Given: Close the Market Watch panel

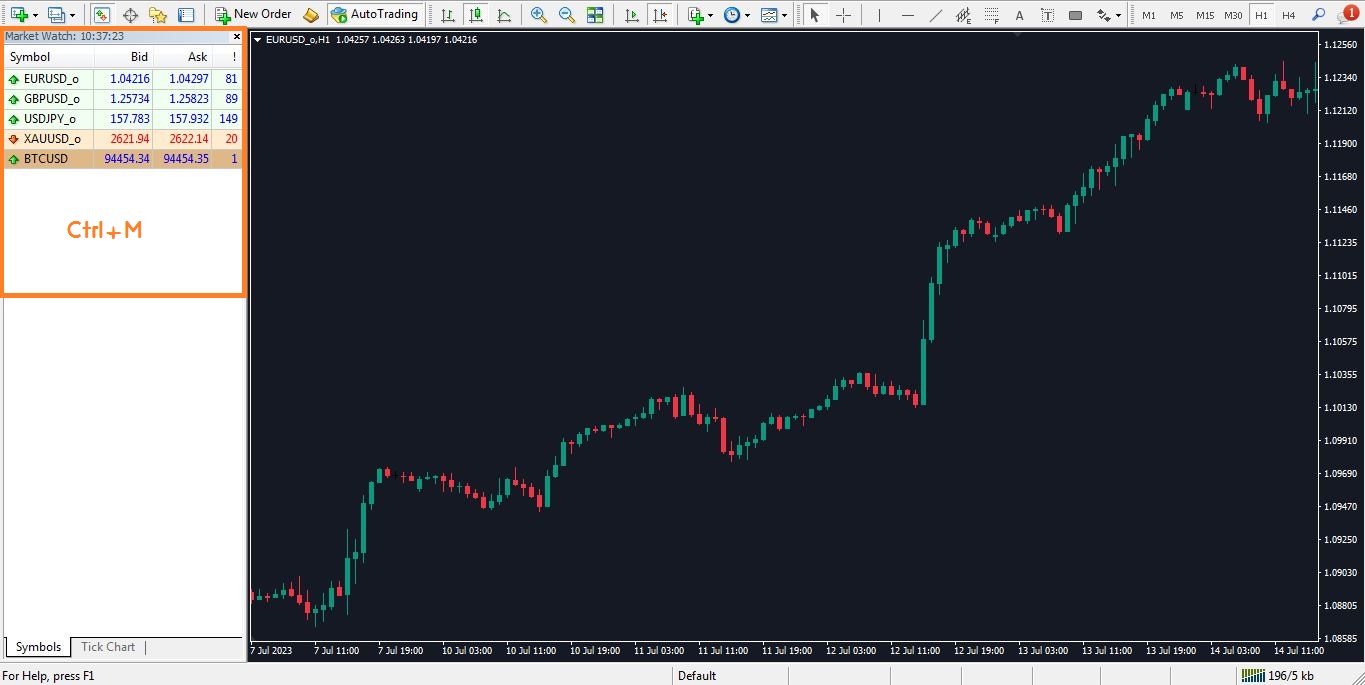Looking at the screenshot, I should pyautogui.click(x=237, y=36).
